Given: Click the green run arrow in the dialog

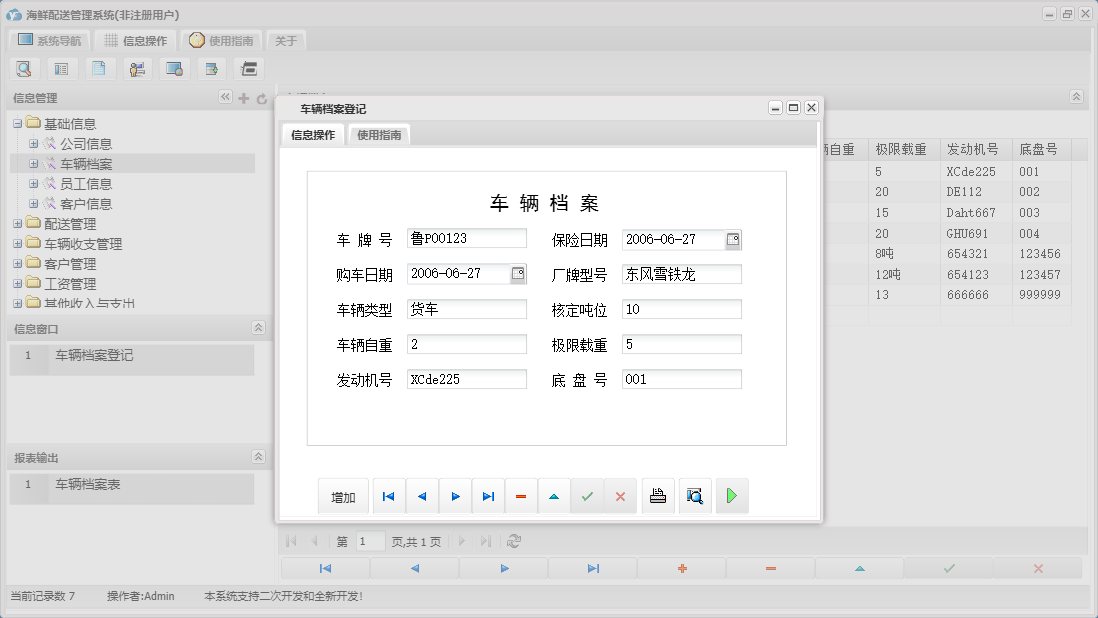Looking at the screenshot, I should click(x=731, y=495).
